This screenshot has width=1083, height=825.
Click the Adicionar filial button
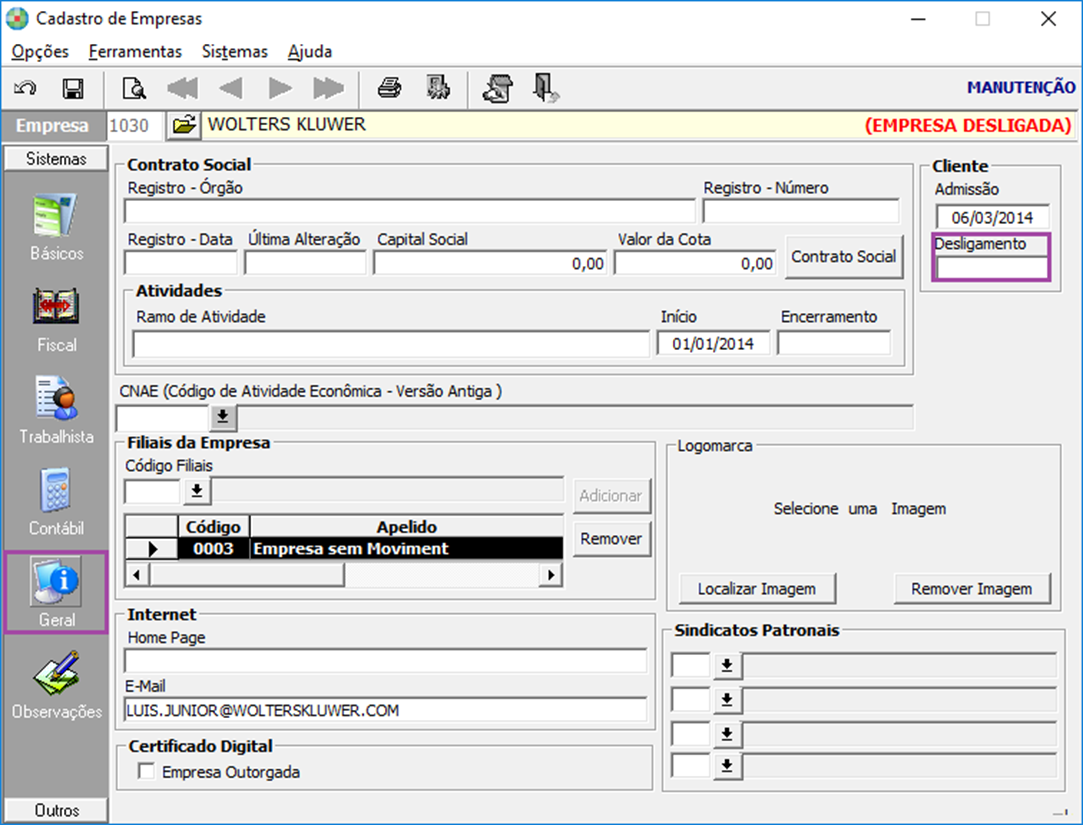coord(611,495)
